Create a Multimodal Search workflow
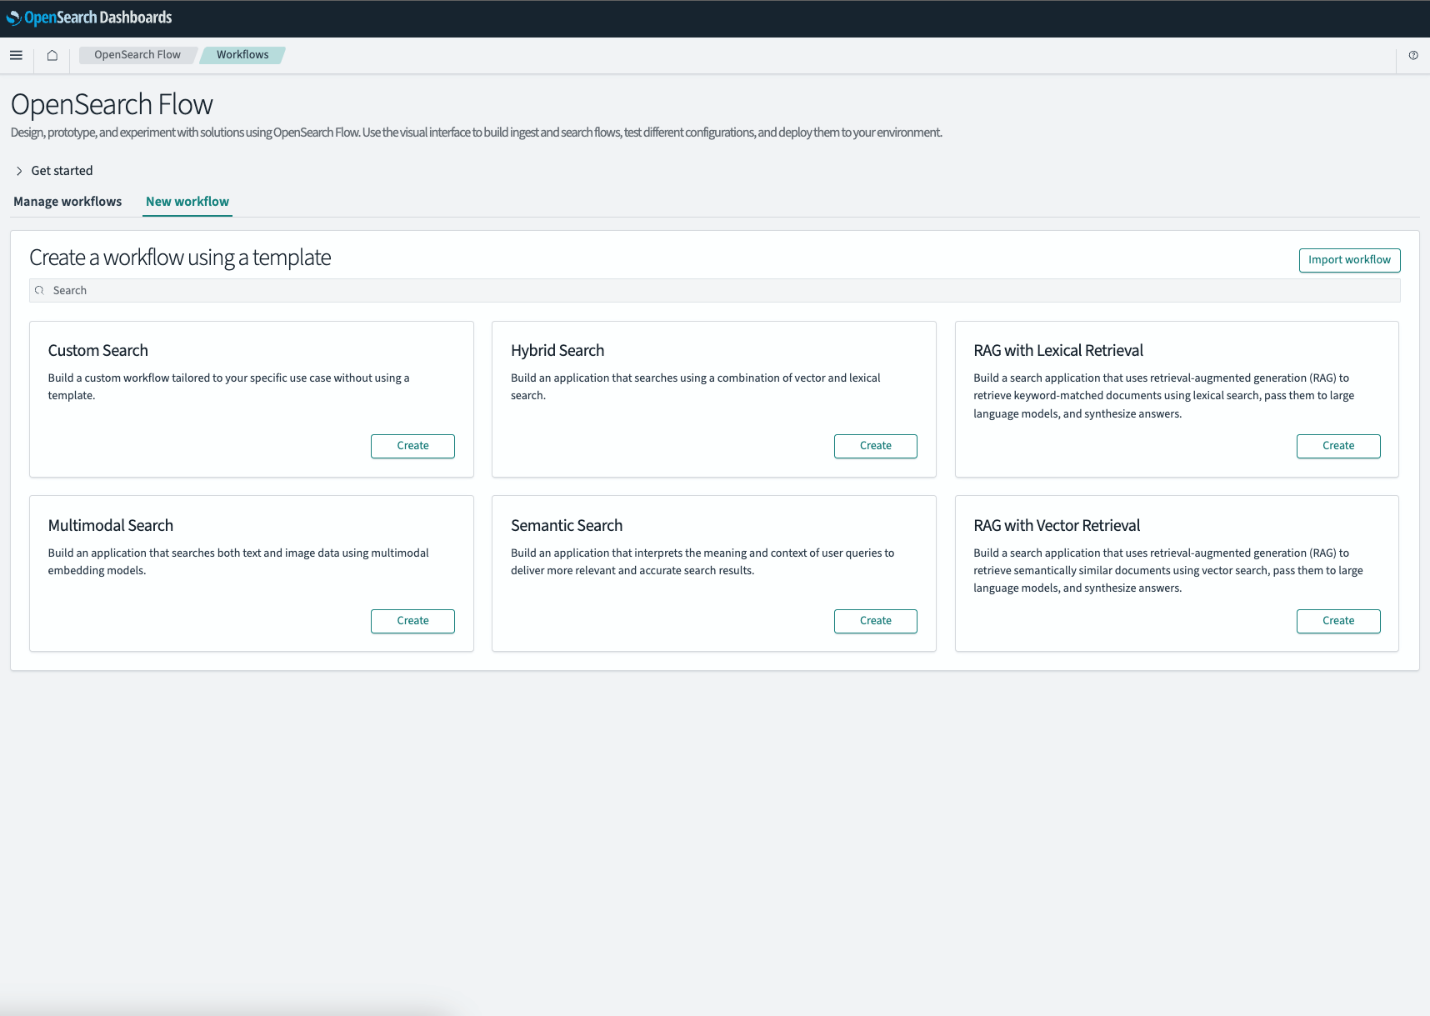Screen dimensions: 1430x1016 [412, 621]
